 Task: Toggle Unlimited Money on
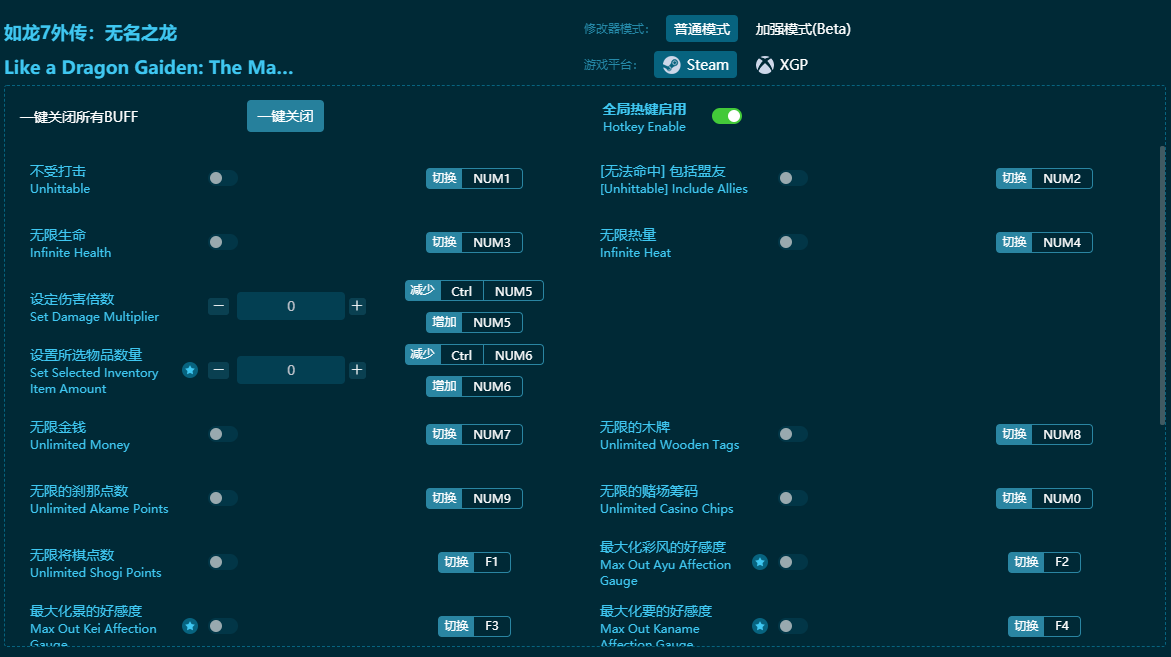[x=223, y=434]
